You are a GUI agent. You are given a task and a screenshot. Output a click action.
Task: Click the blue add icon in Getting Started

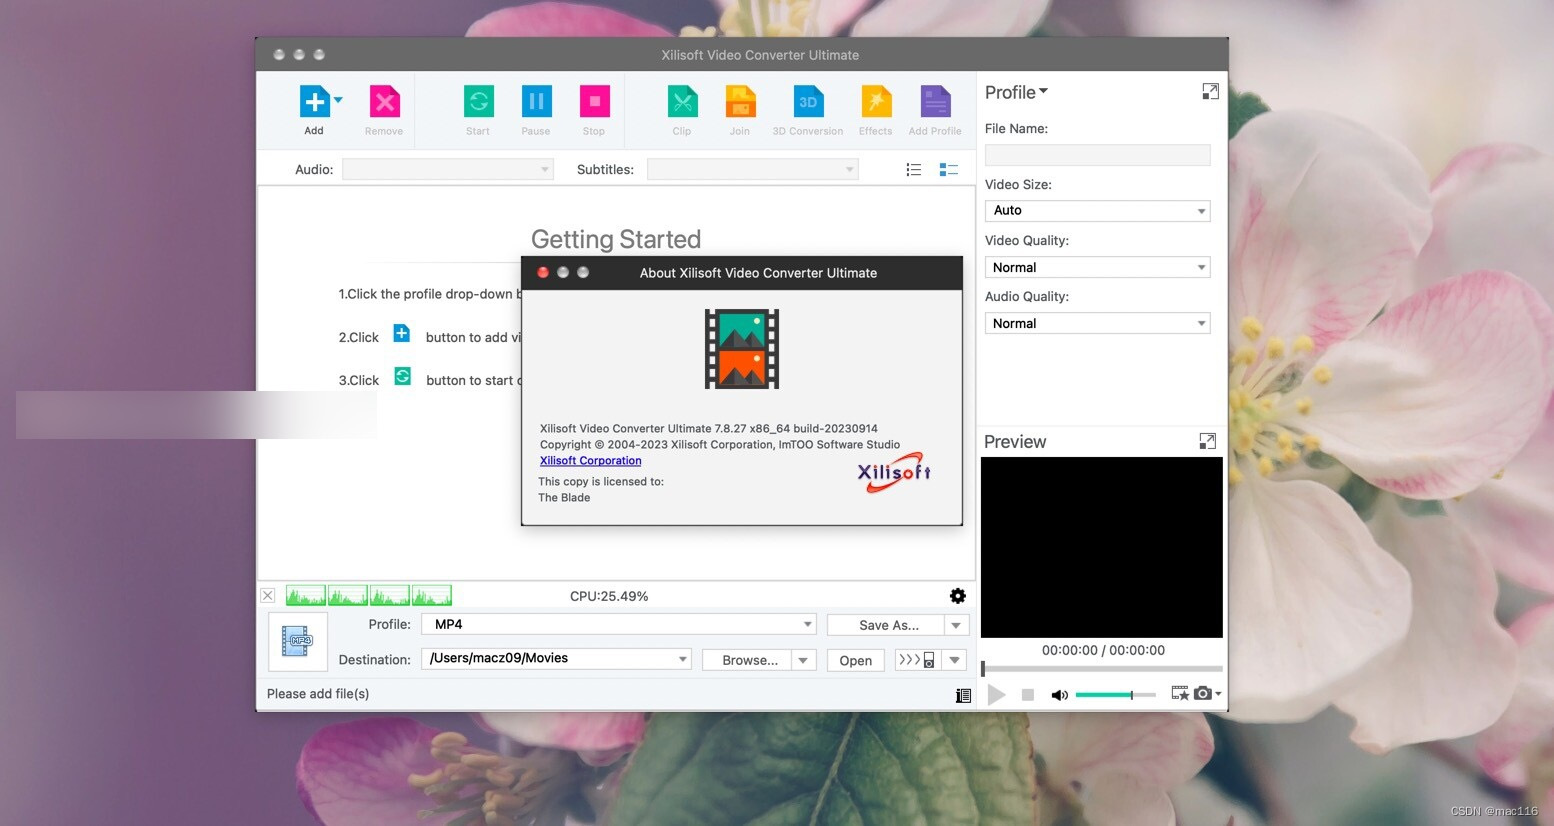[x=401, y=333]
